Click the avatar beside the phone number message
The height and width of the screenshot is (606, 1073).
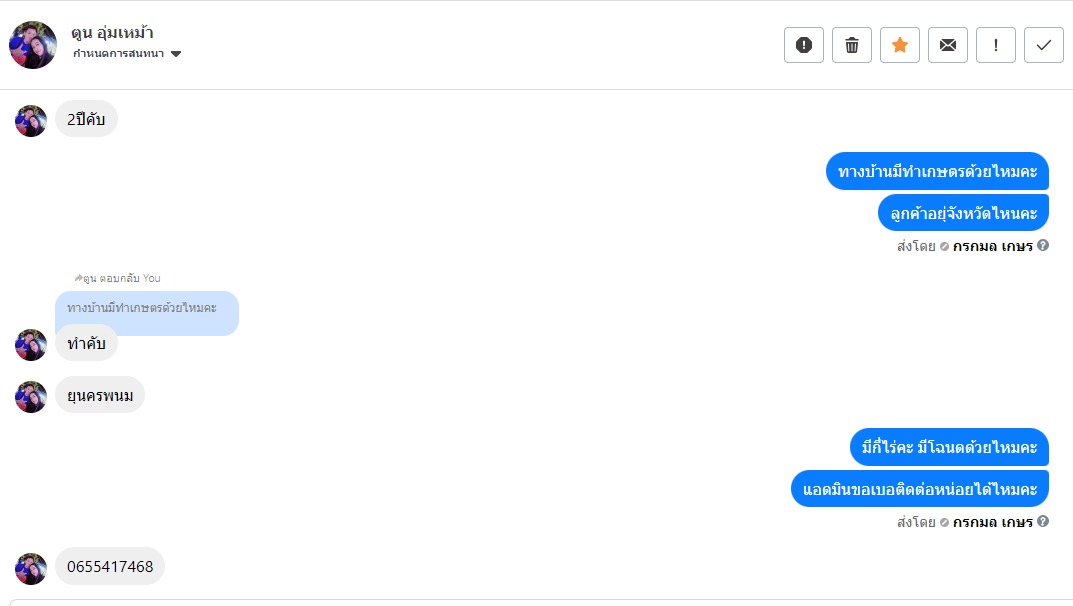(x=31, y=568)
